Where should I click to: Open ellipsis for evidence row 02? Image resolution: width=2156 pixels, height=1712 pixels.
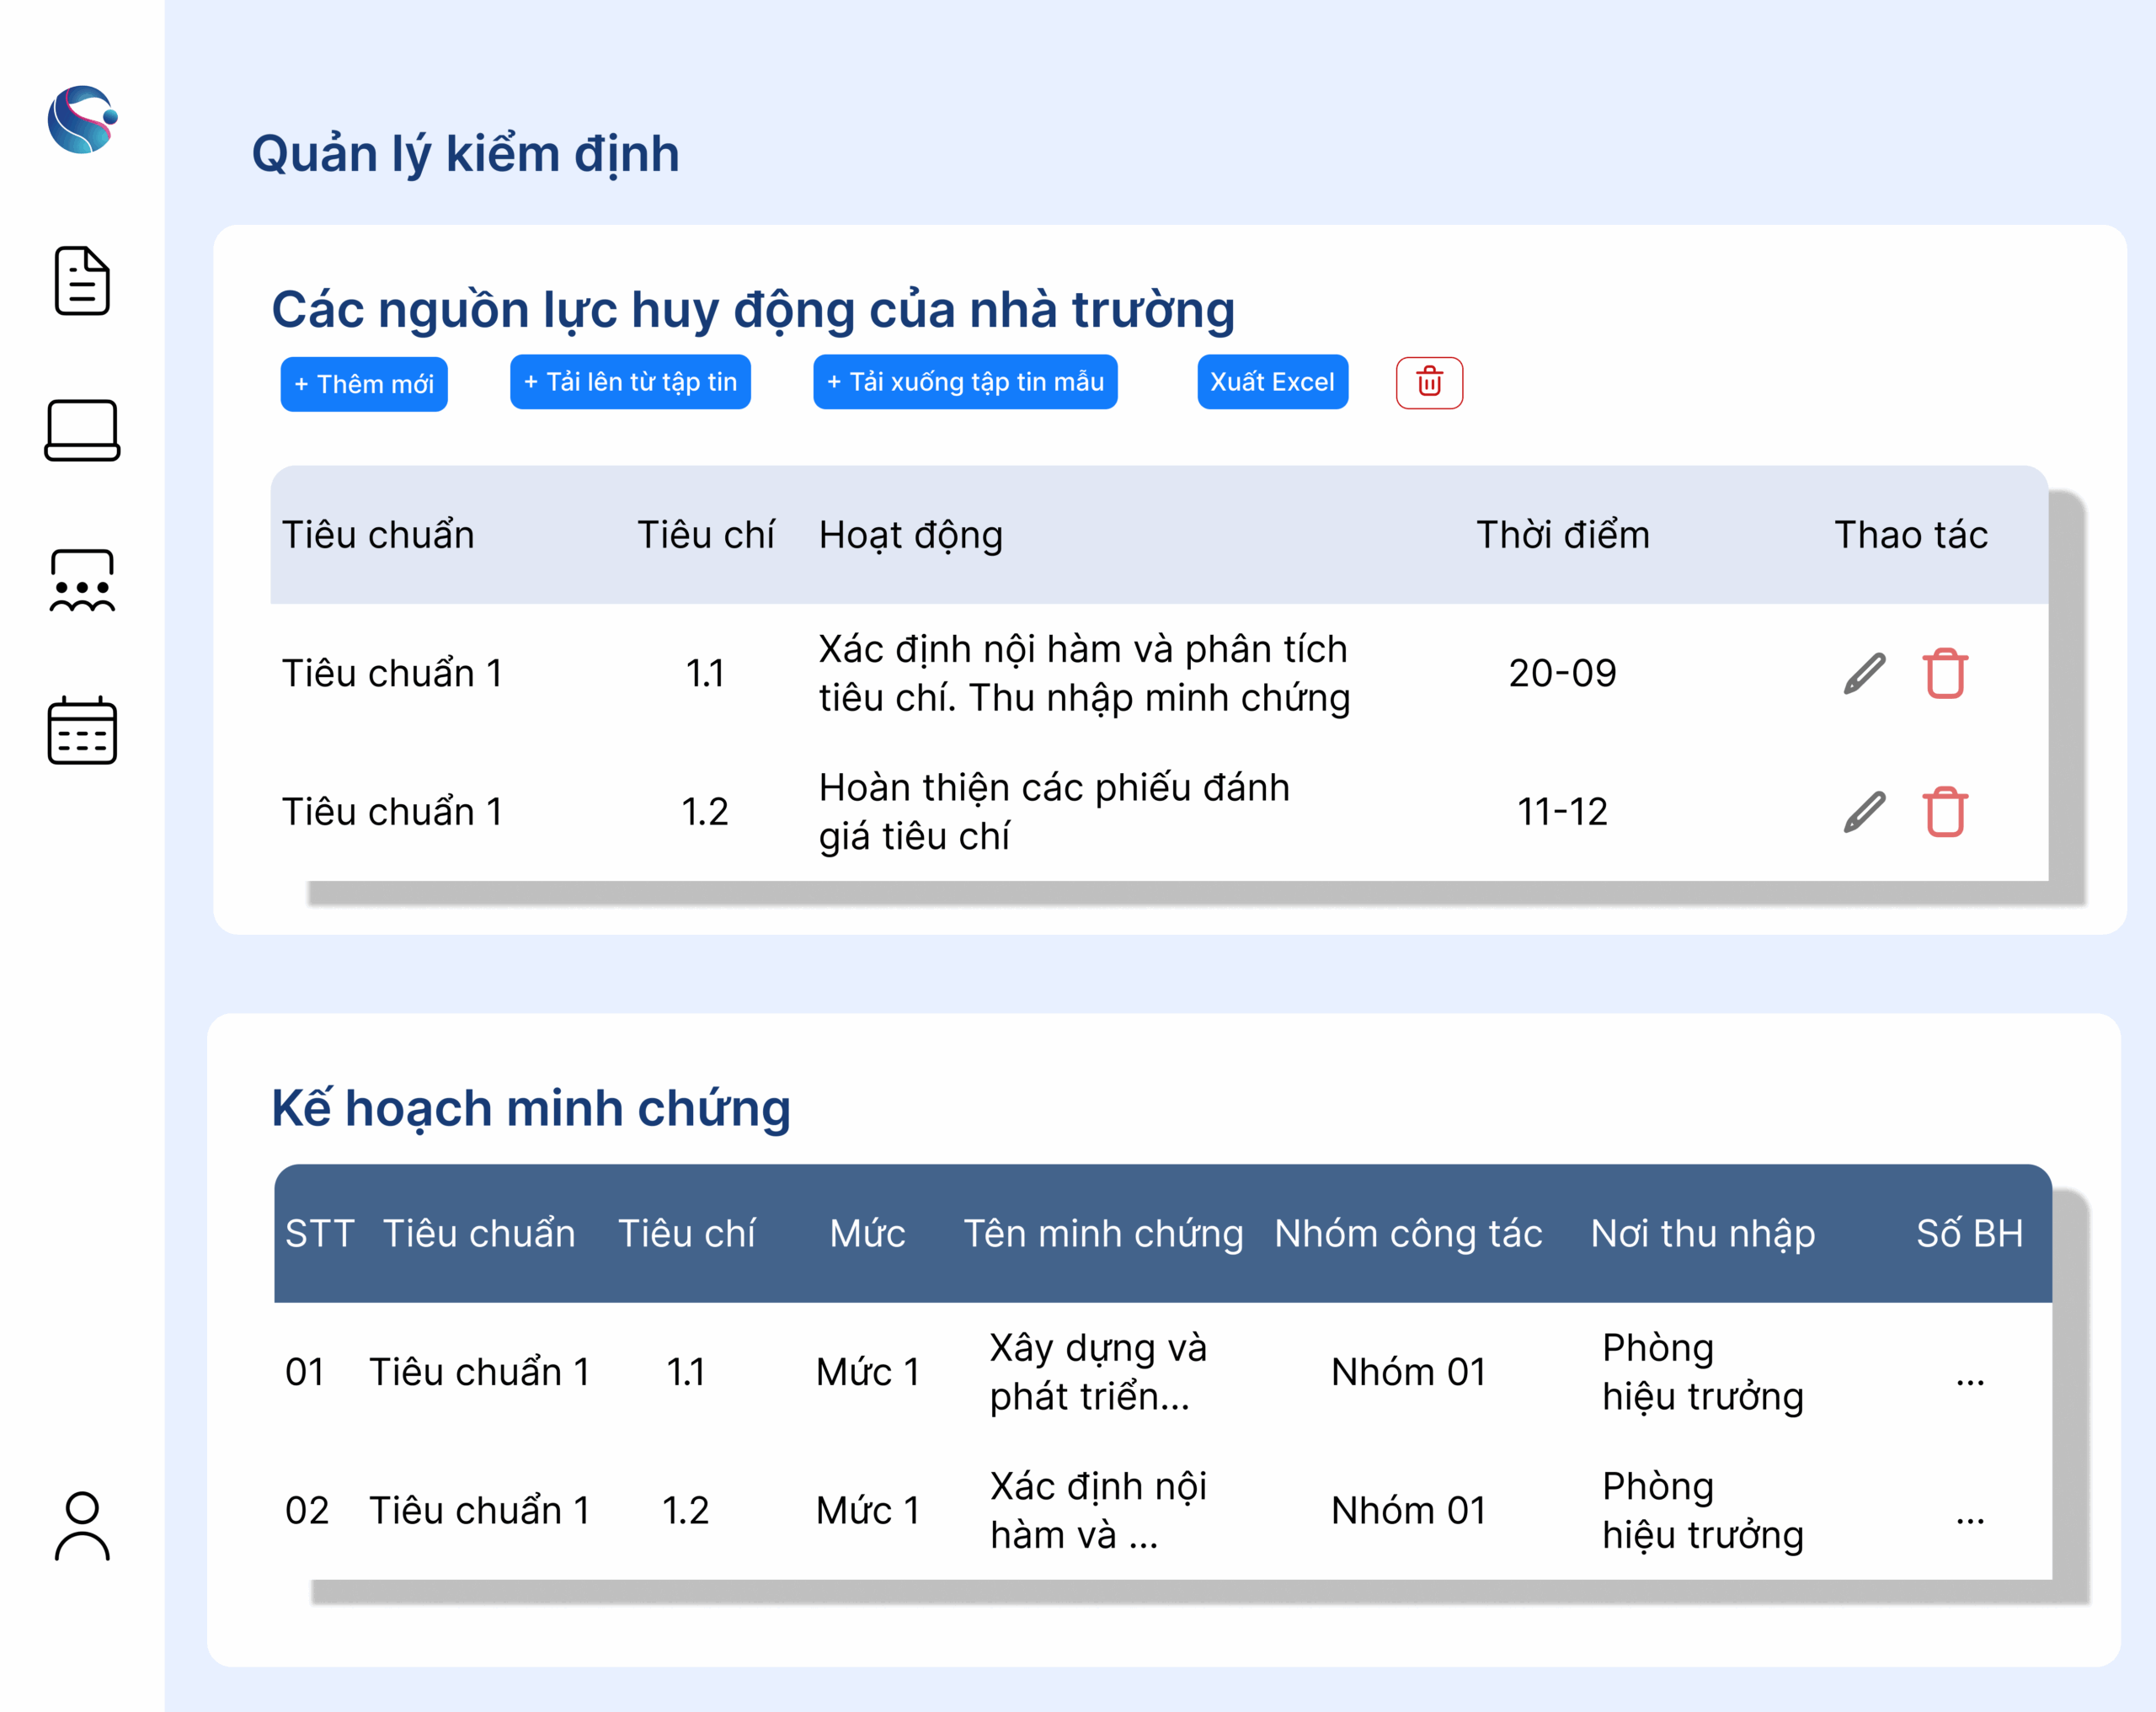1969,1518
